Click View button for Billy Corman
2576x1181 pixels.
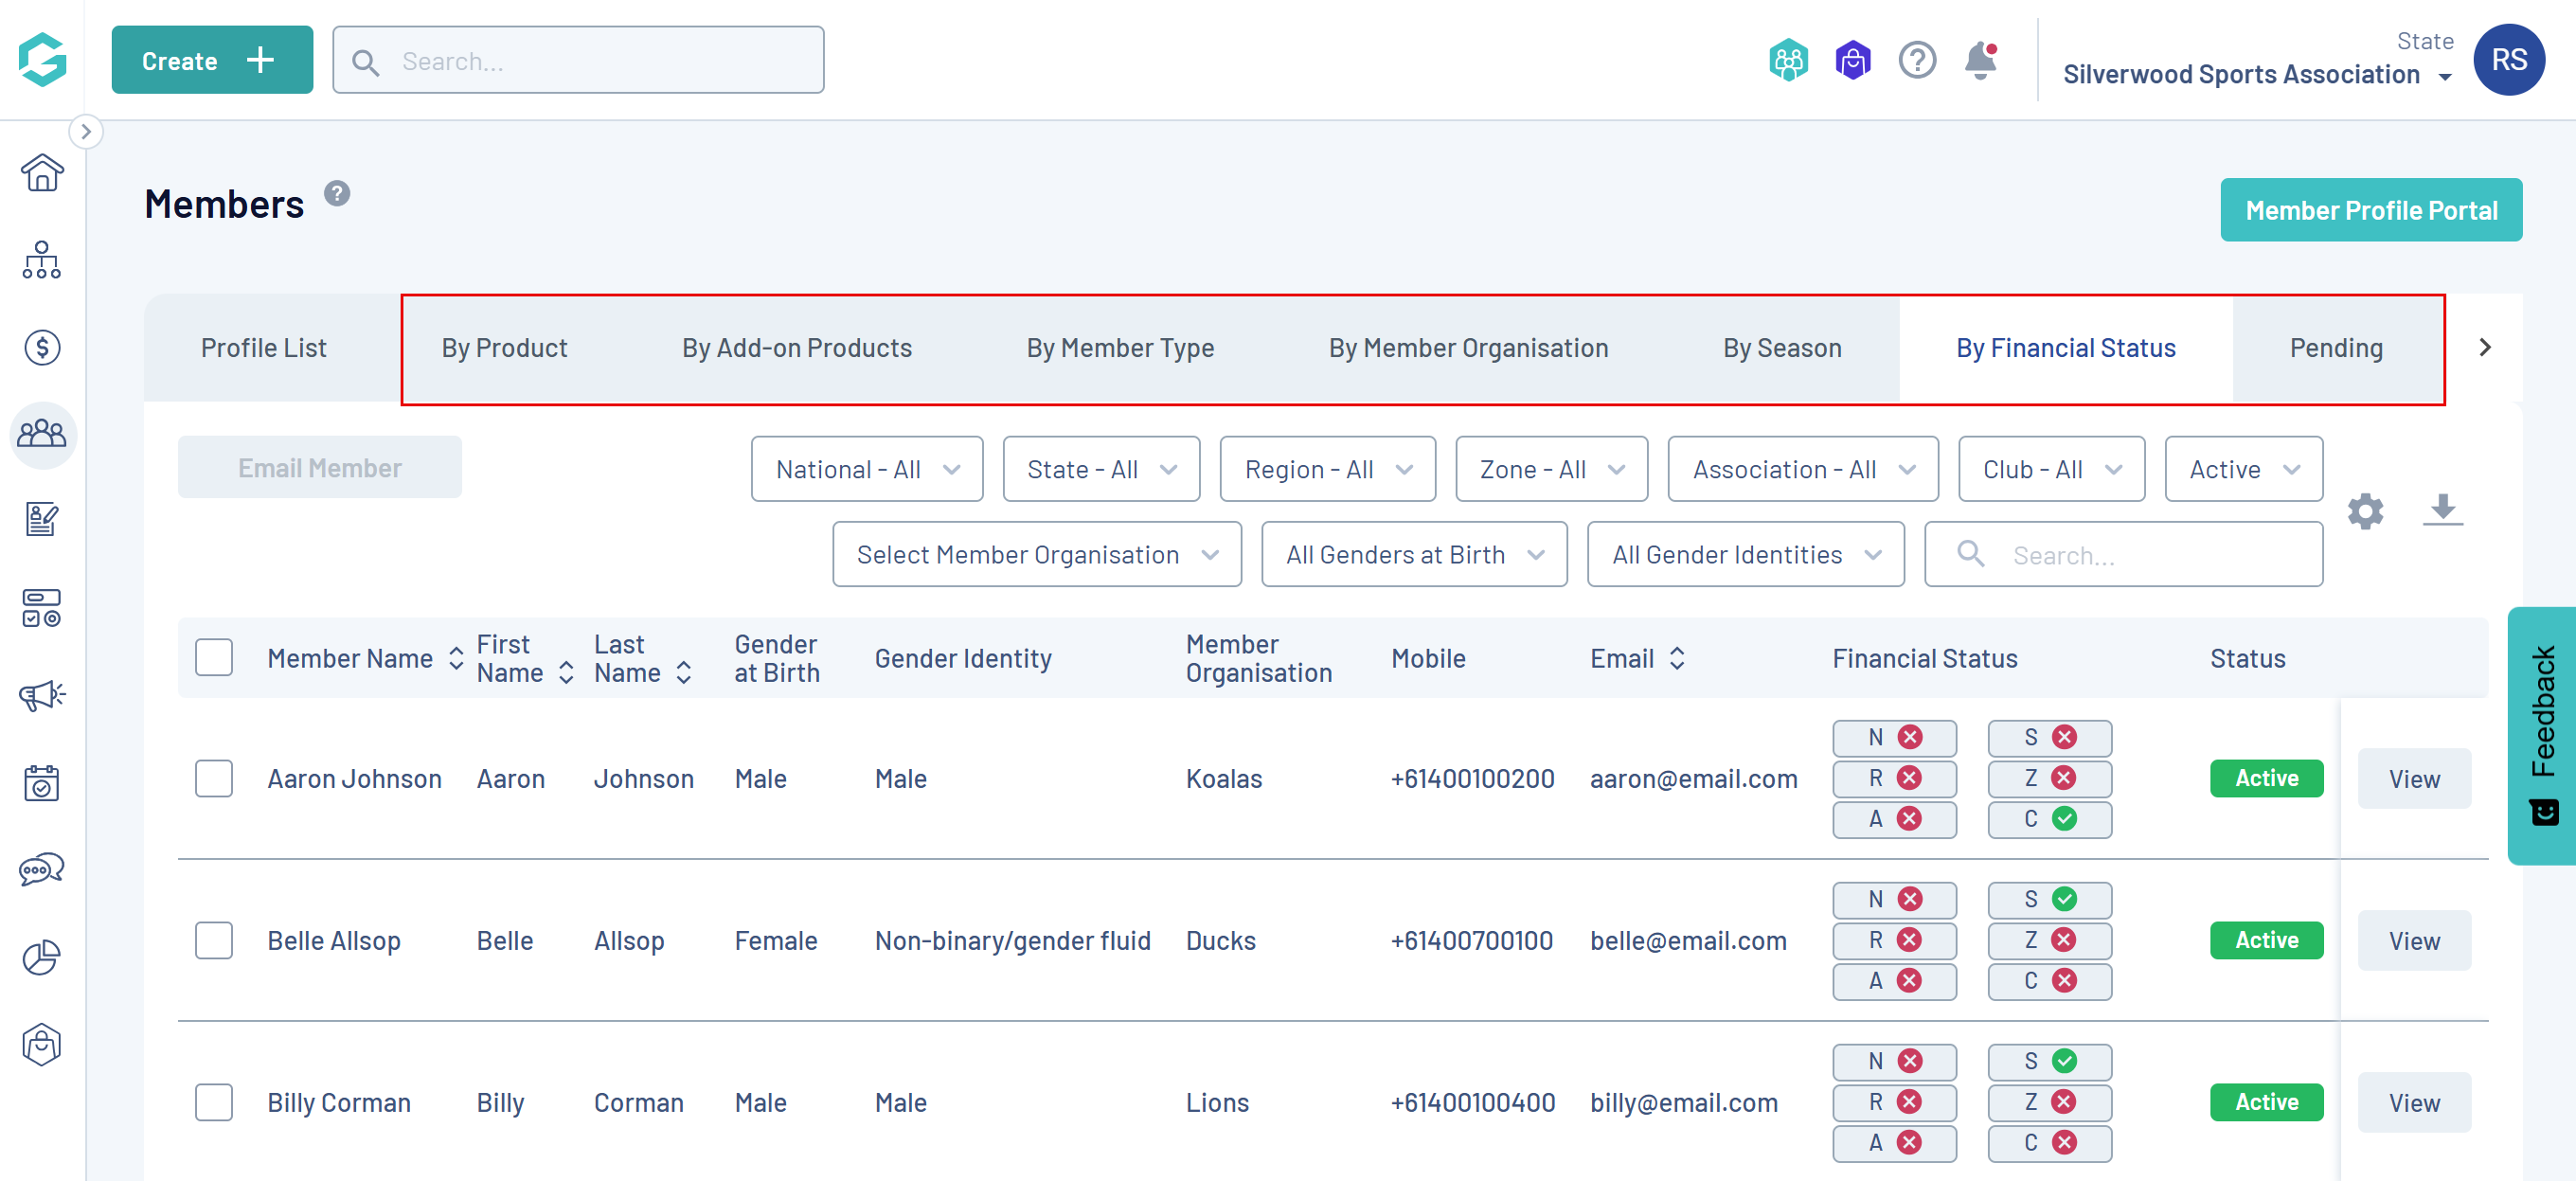click(x=2413, y=1102)
